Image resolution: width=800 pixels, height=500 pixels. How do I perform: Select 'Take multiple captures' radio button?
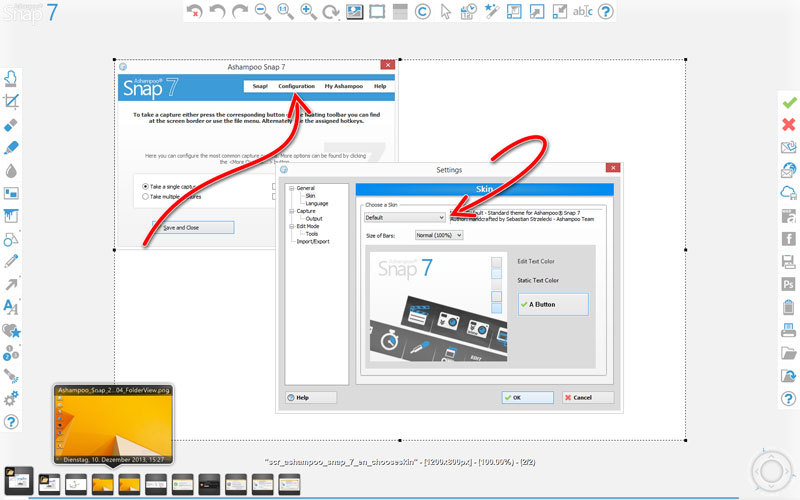coord(145,196)
